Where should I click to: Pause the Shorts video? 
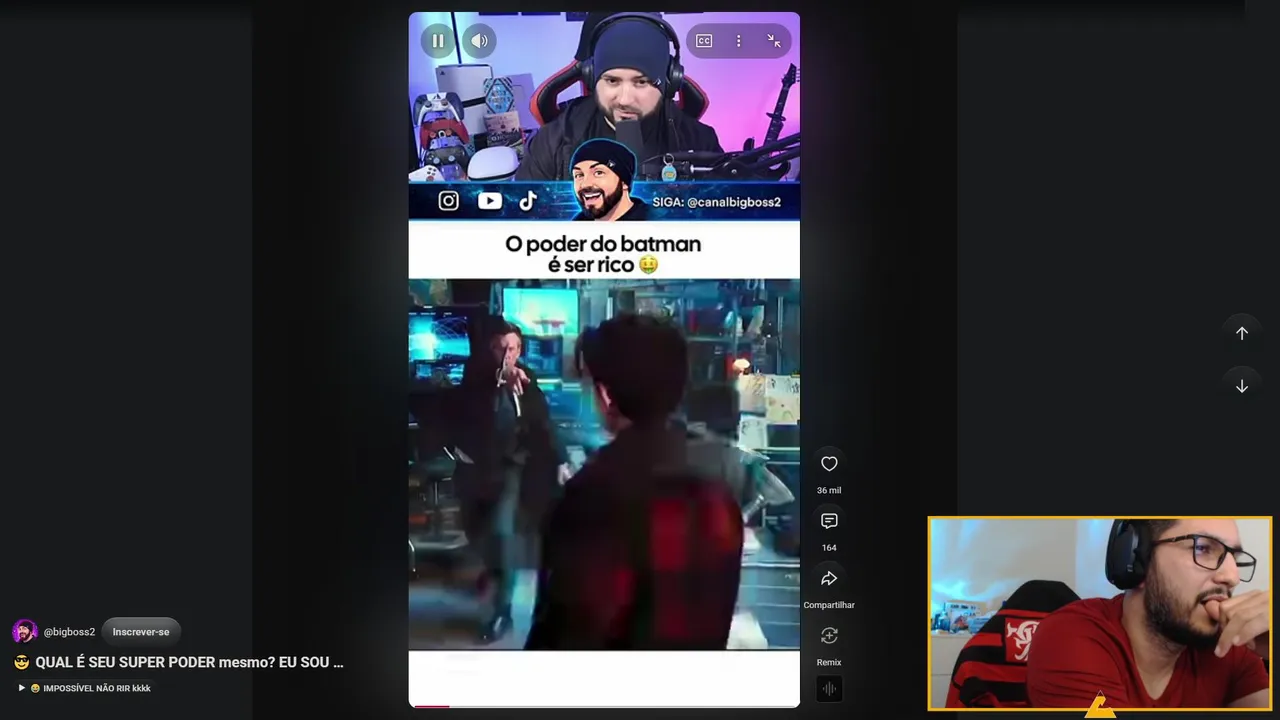tap(438, 41)
